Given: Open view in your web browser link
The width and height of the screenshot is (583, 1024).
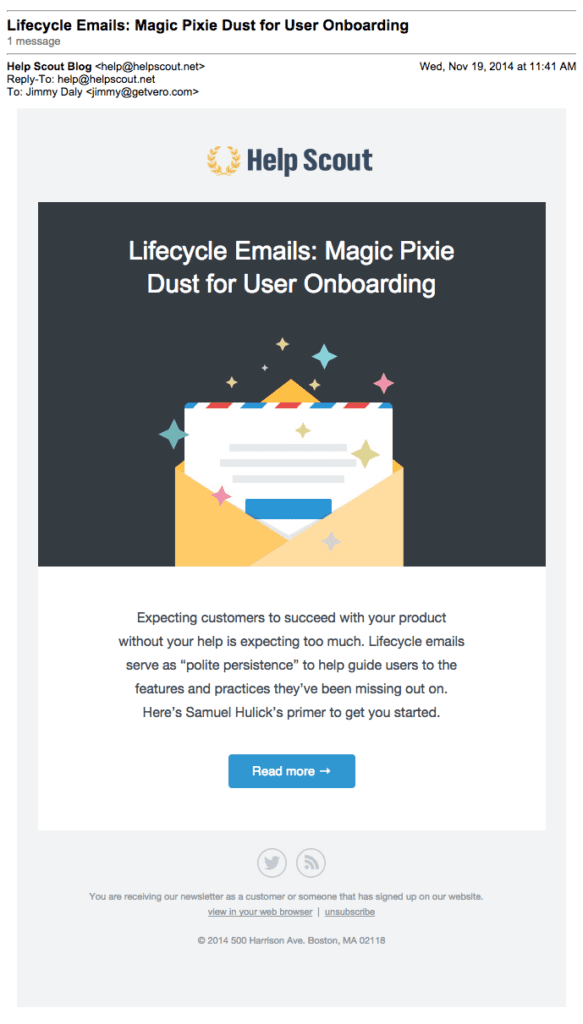Looking at the screenshot, I should click(x=260, y=911).
